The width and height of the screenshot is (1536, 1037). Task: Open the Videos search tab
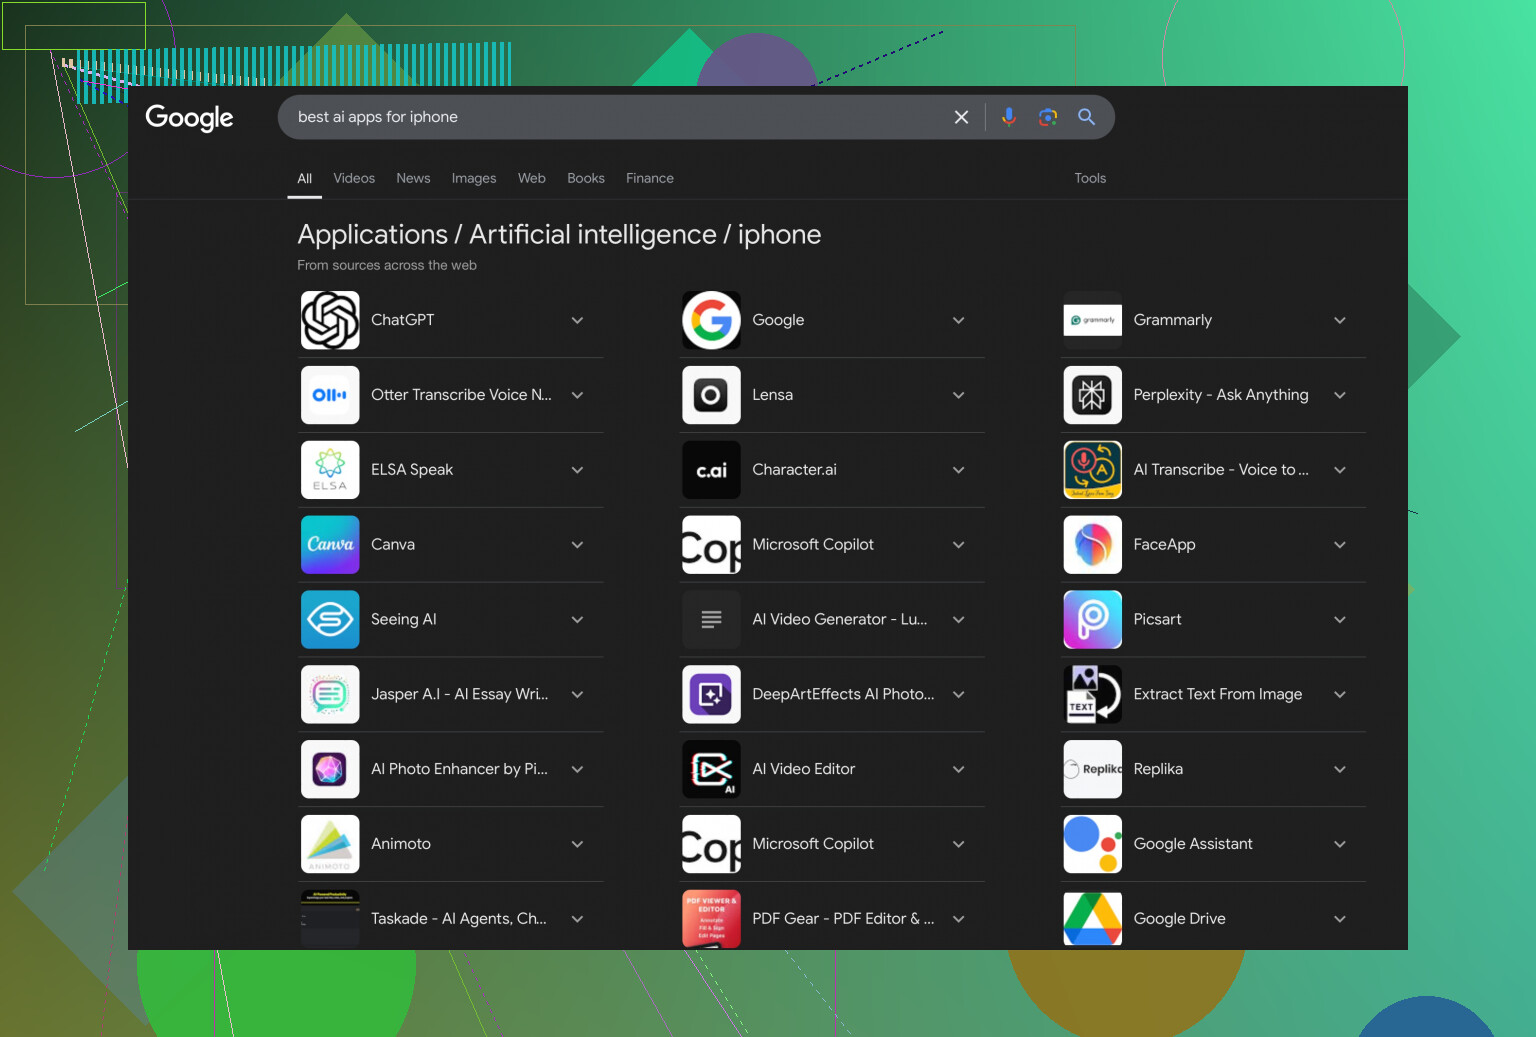point(354,178)
